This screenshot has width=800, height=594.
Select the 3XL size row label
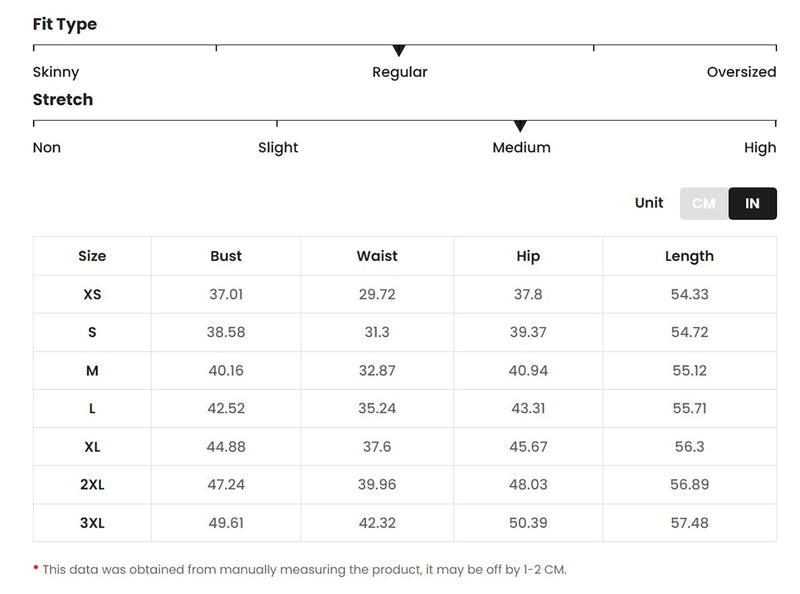pyautogui.click(x=92, y=522)
